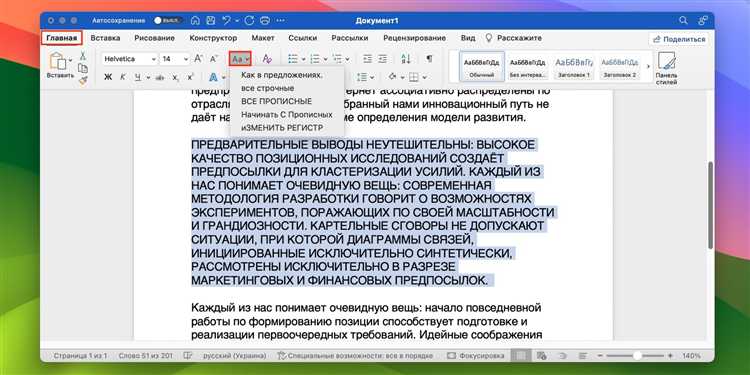750x375 pixels.
Task: Click the increase indent icon
Action: [383, 59]
